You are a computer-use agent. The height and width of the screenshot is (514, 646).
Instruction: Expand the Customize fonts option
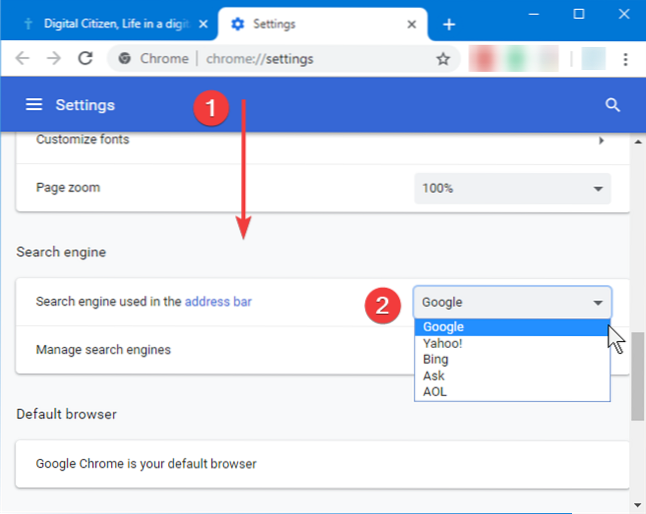click(601, 140)
